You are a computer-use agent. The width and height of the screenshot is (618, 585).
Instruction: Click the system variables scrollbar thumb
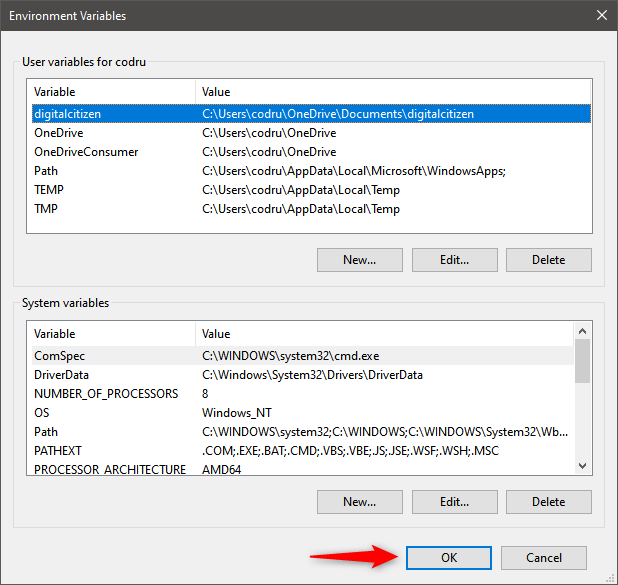pos(582,361)
